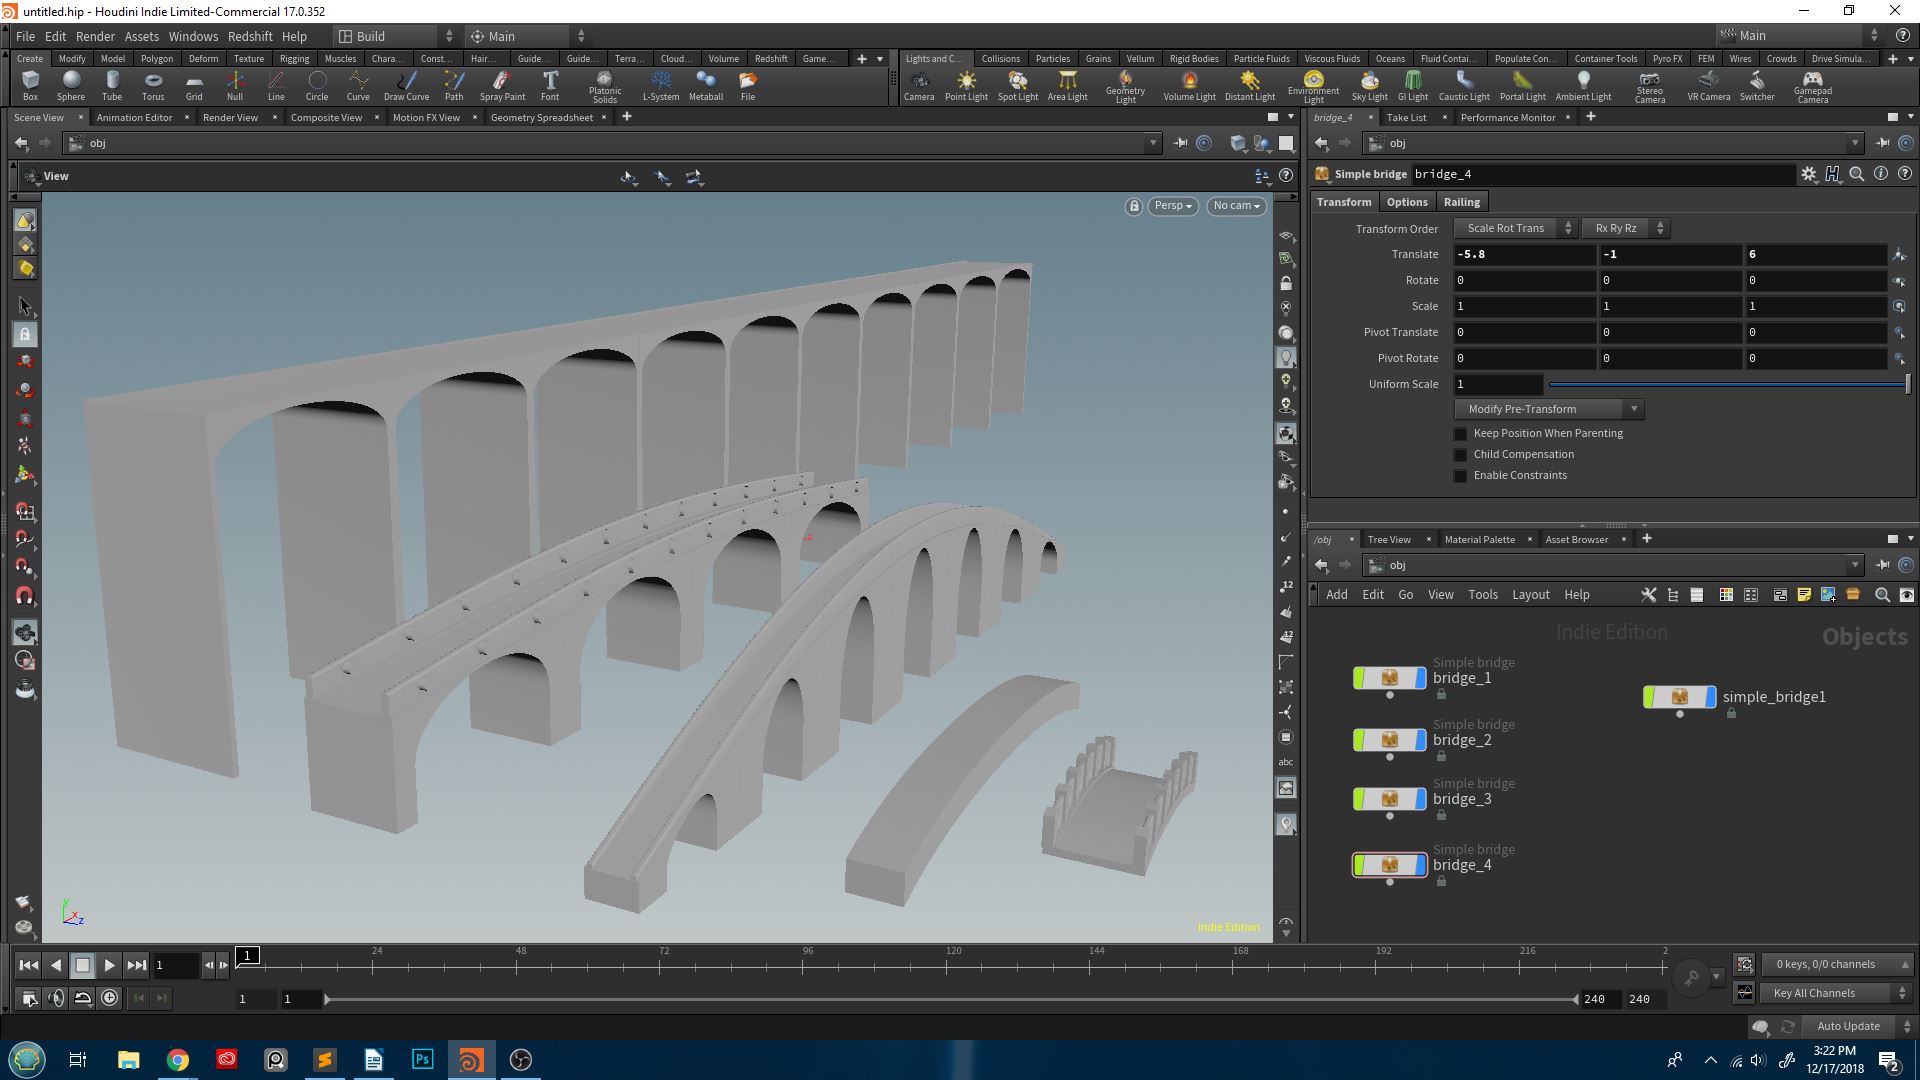Add a Camera from the shelf

919,86
